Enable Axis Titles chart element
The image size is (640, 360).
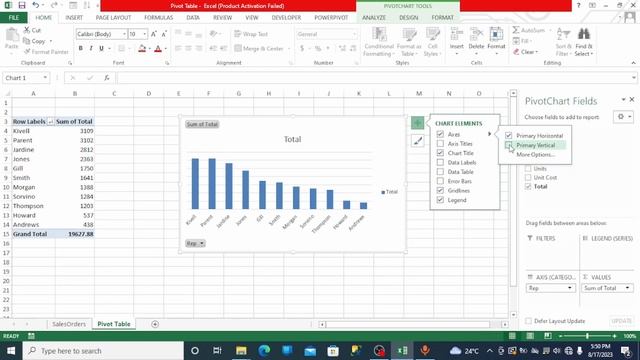440,143
